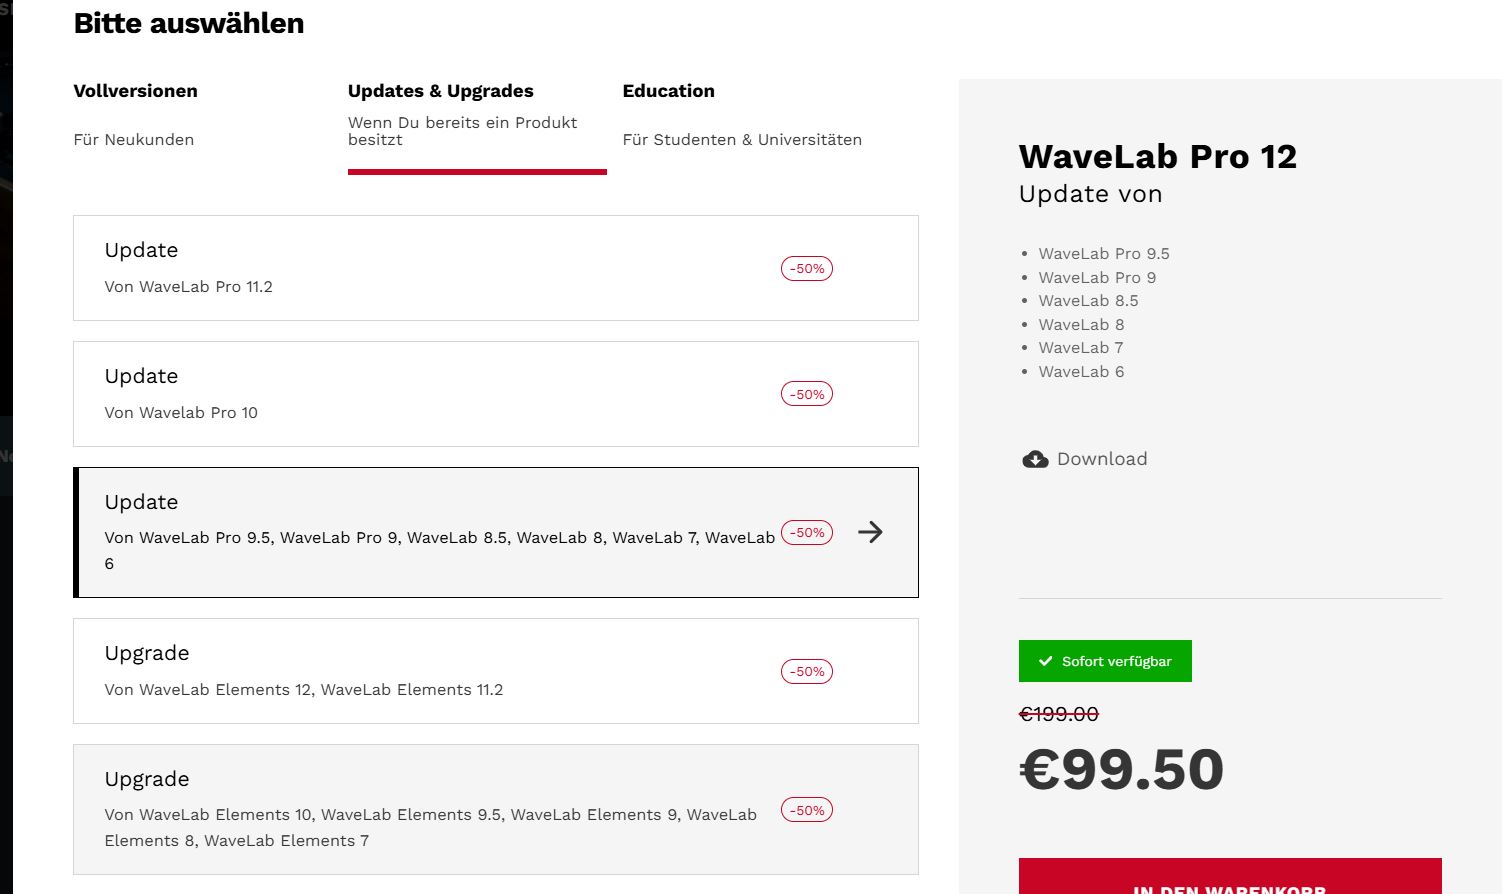
Task: Click the Download cloud icon
Action: click(1035, 459)
